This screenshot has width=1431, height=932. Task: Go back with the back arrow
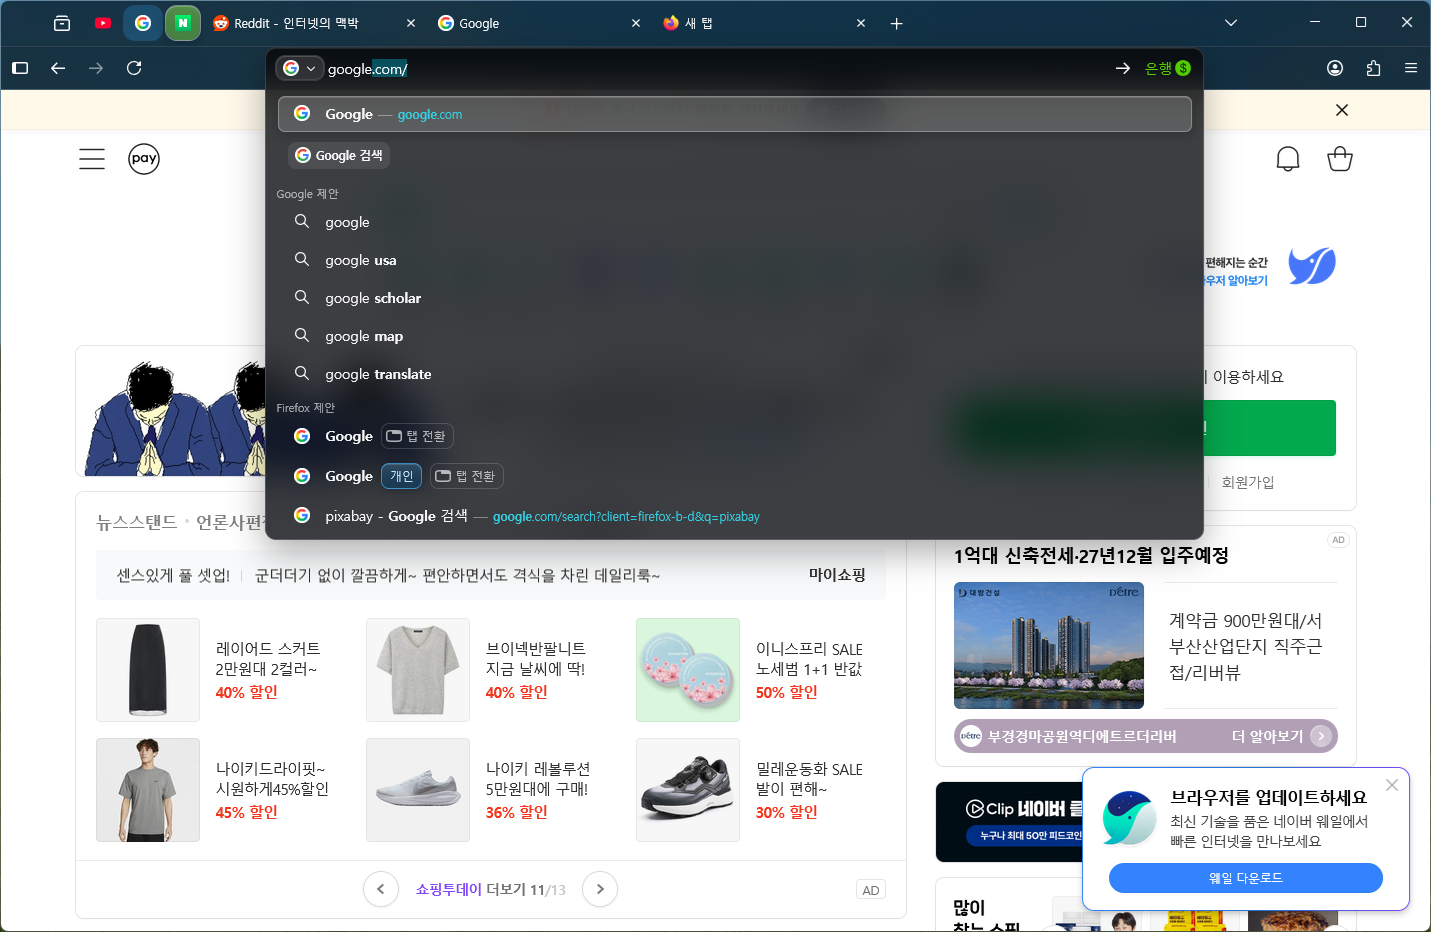[58, 68]
